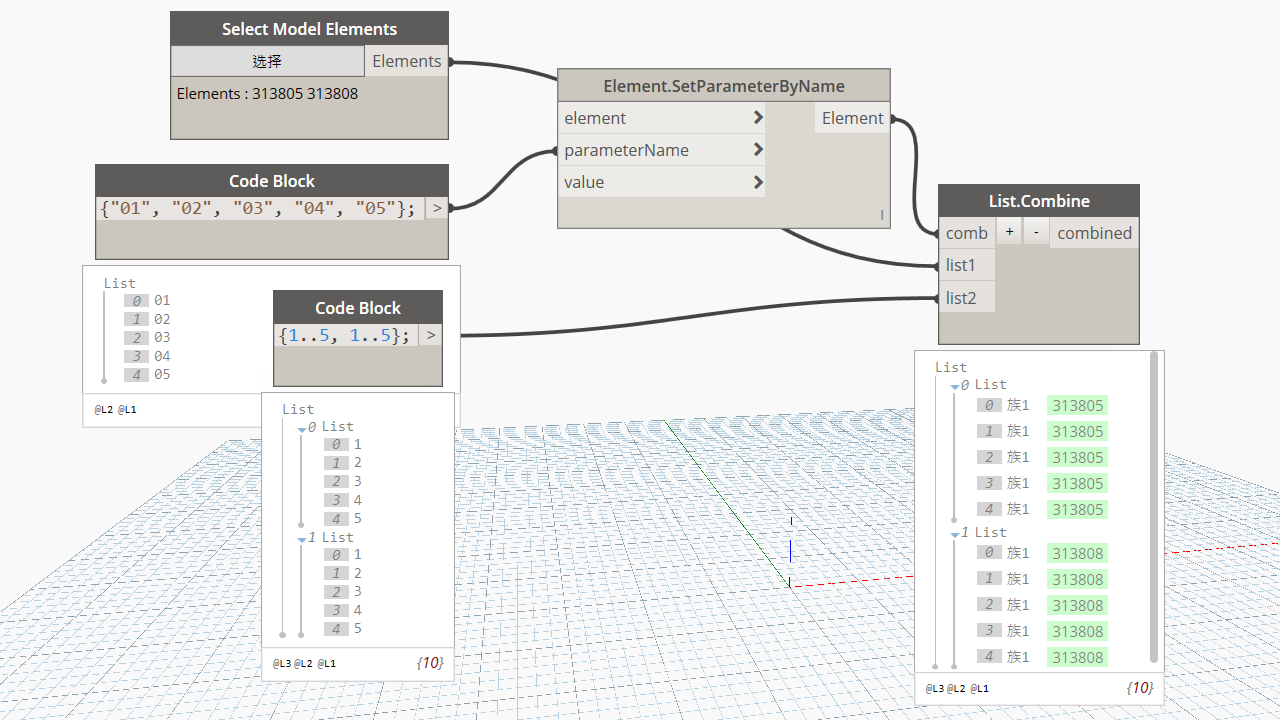Click the 313805 ID at index 0 of the first sublist

[1077, 405]
